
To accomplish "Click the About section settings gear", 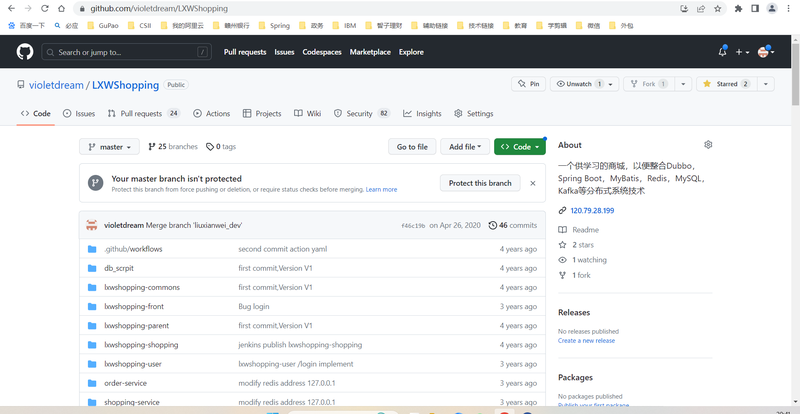I will pyautogui.click(x=708, y=145).
